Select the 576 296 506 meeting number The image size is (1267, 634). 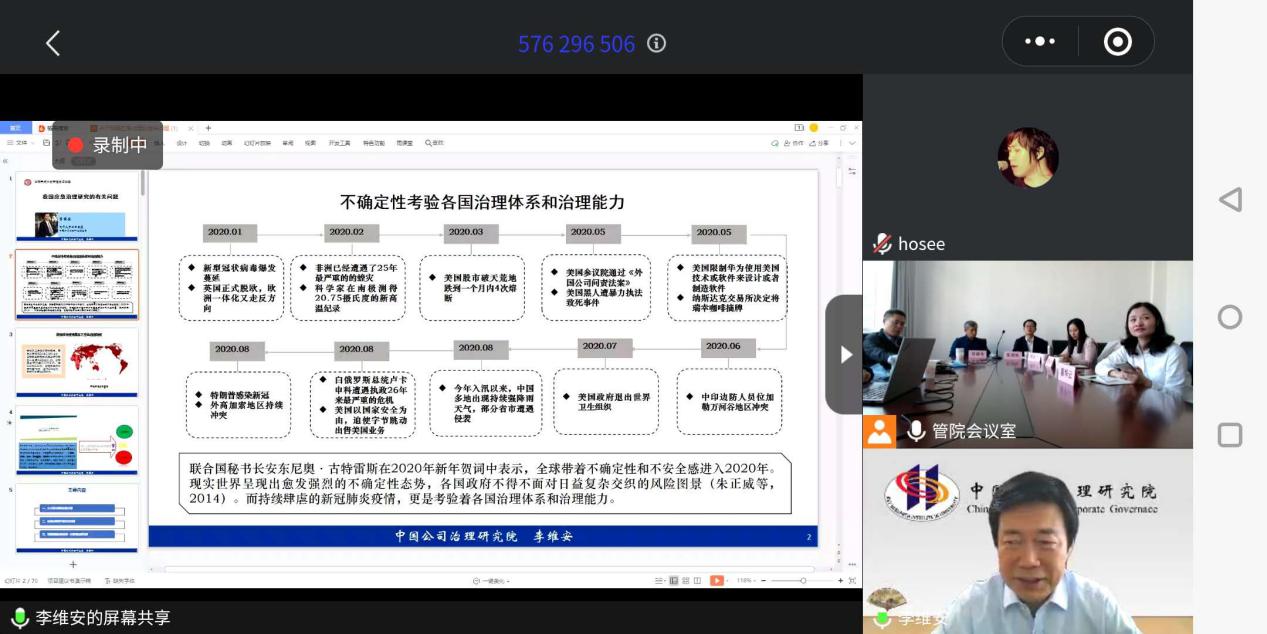tap(576, 44)
